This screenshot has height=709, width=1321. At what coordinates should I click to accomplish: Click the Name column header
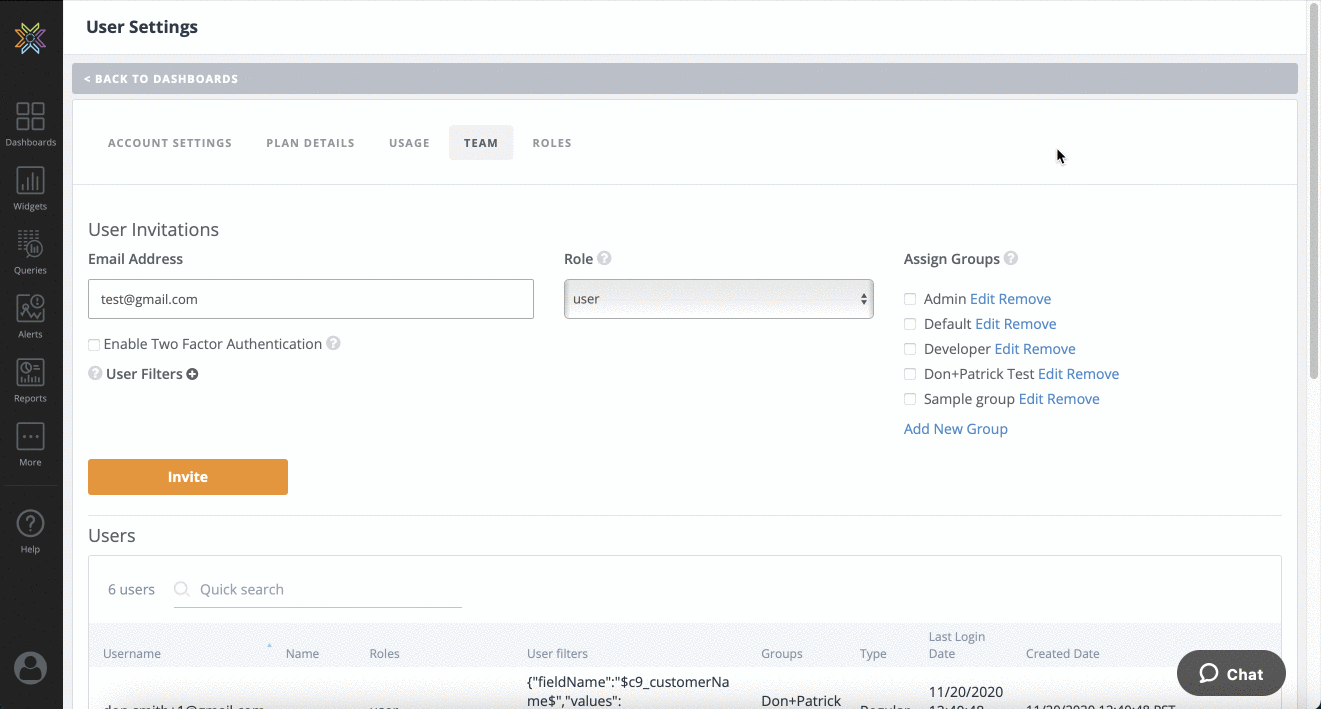[302, 654]
